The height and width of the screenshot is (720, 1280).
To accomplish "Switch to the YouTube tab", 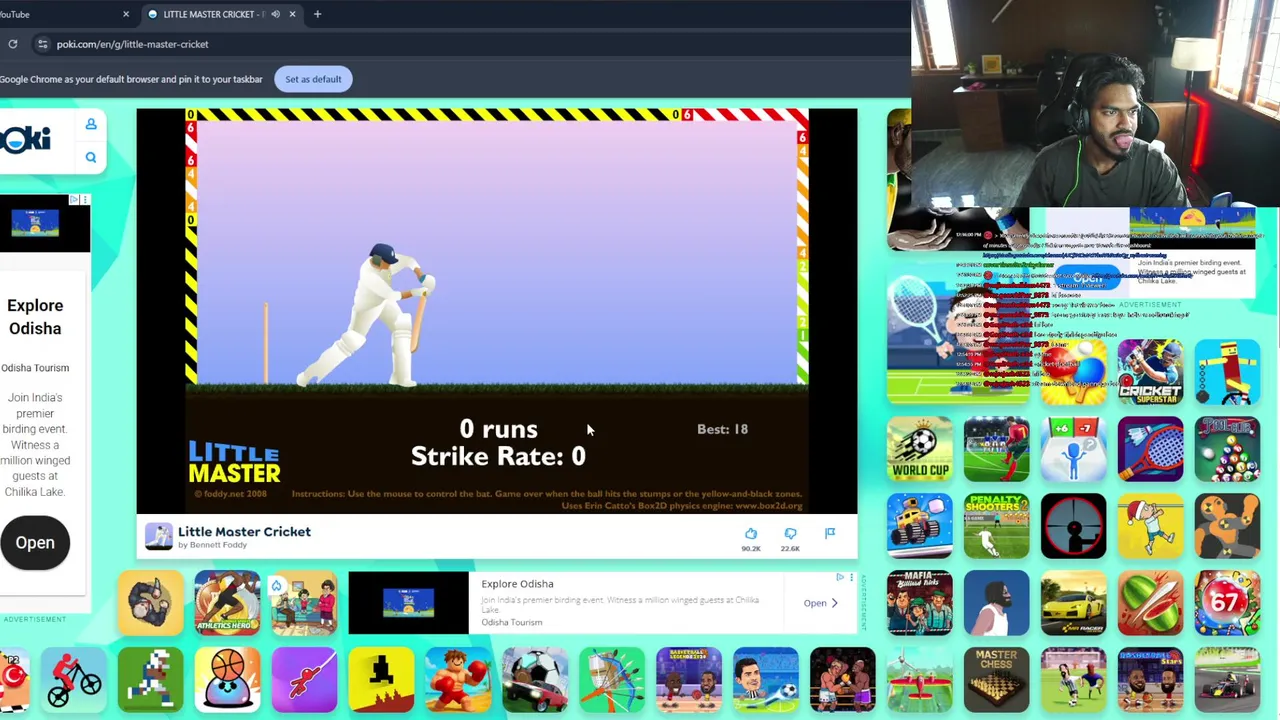I will coord(60,14).
